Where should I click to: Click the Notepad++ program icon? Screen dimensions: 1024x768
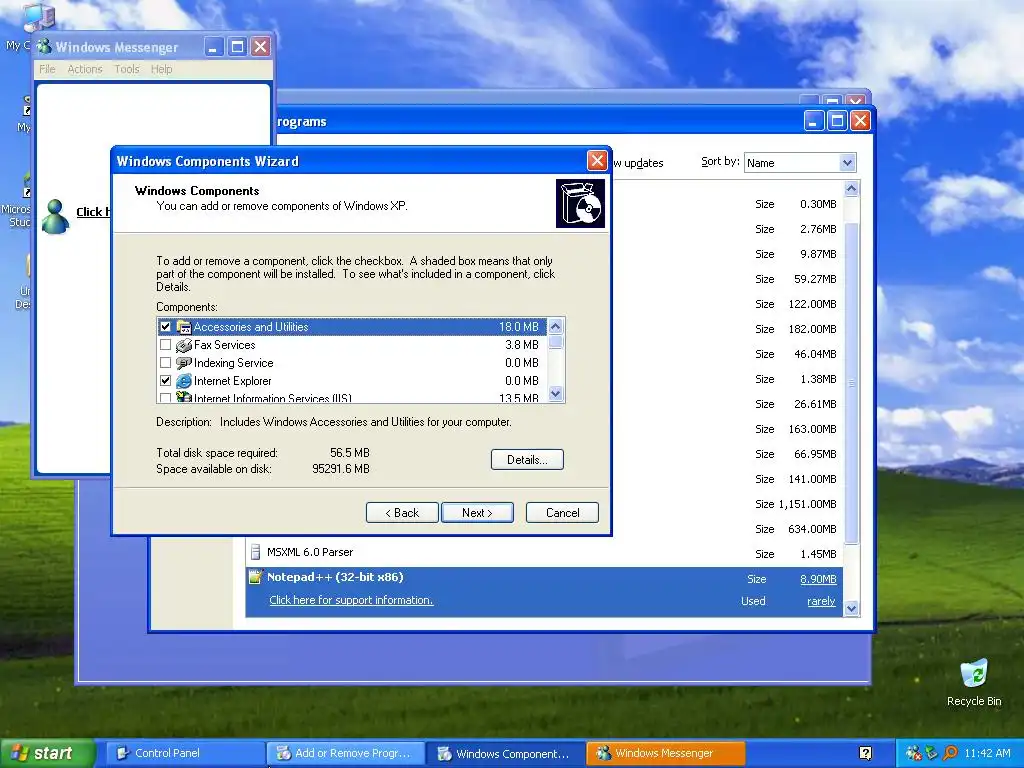point(255,577)
